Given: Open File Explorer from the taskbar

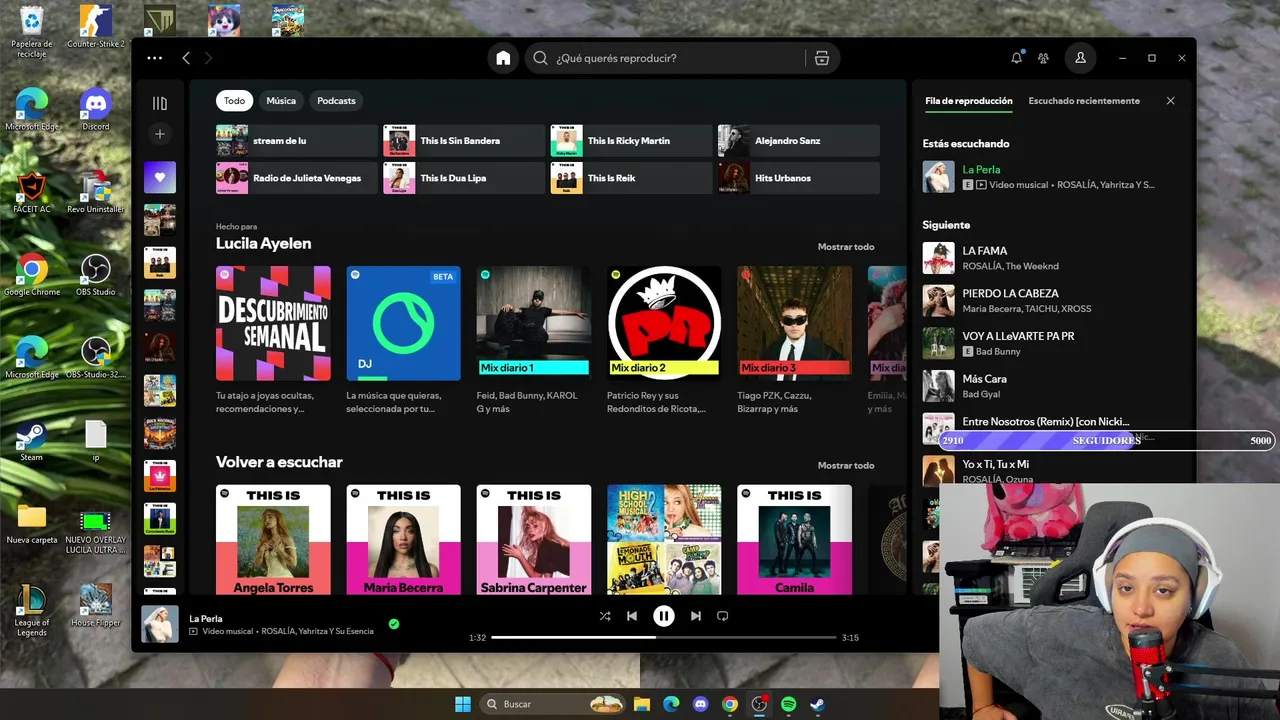Looking at the screenshot, I should click(x=642, y=704).
